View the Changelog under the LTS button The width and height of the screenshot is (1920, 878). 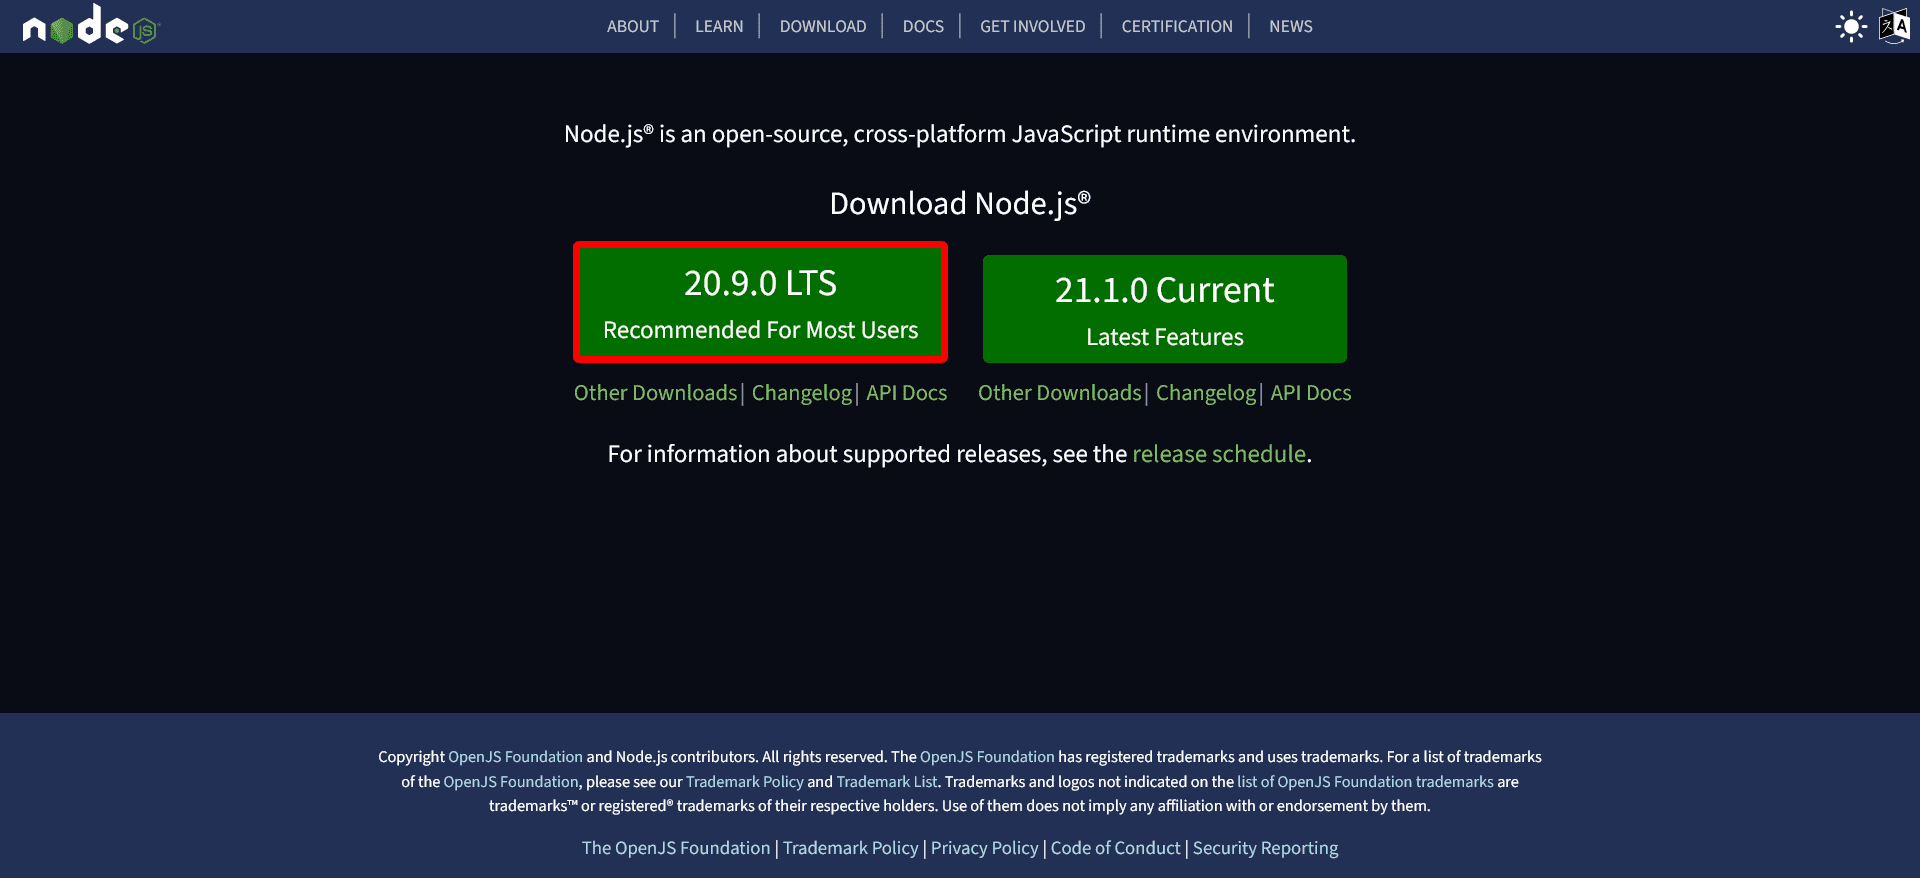pyautogui.click(x=802, y=393)
